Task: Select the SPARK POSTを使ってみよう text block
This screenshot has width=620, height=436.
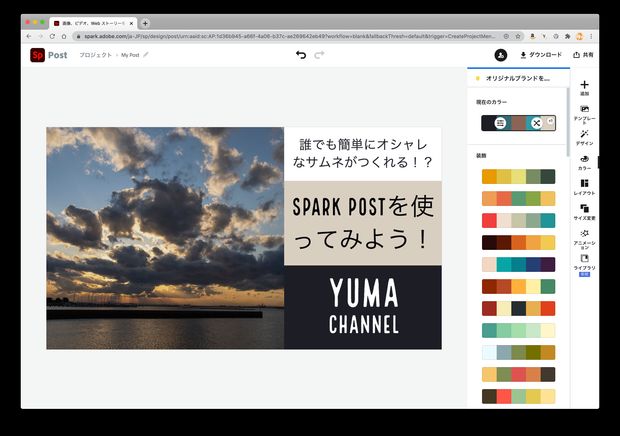Action: coord(363,223)
